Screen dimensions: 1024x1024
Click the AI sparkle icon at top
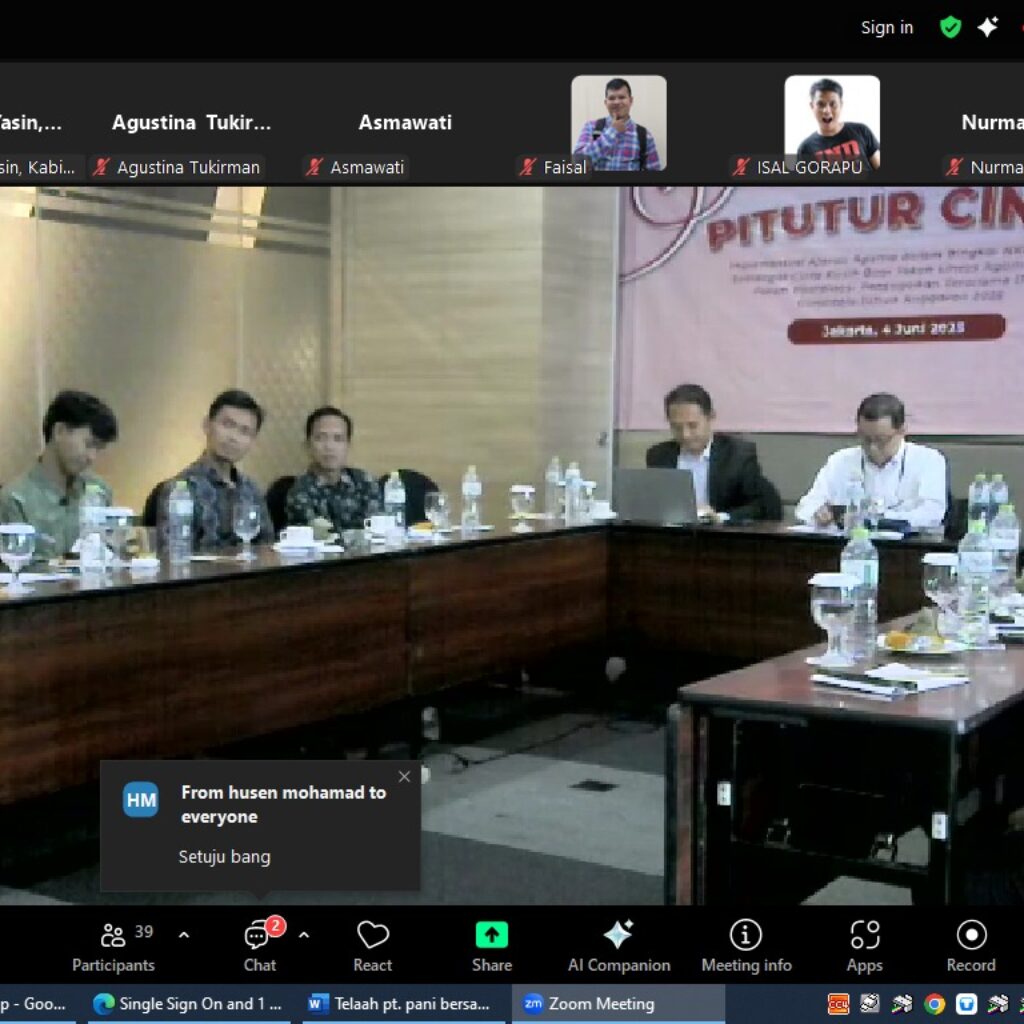click(x=988, y=27)
